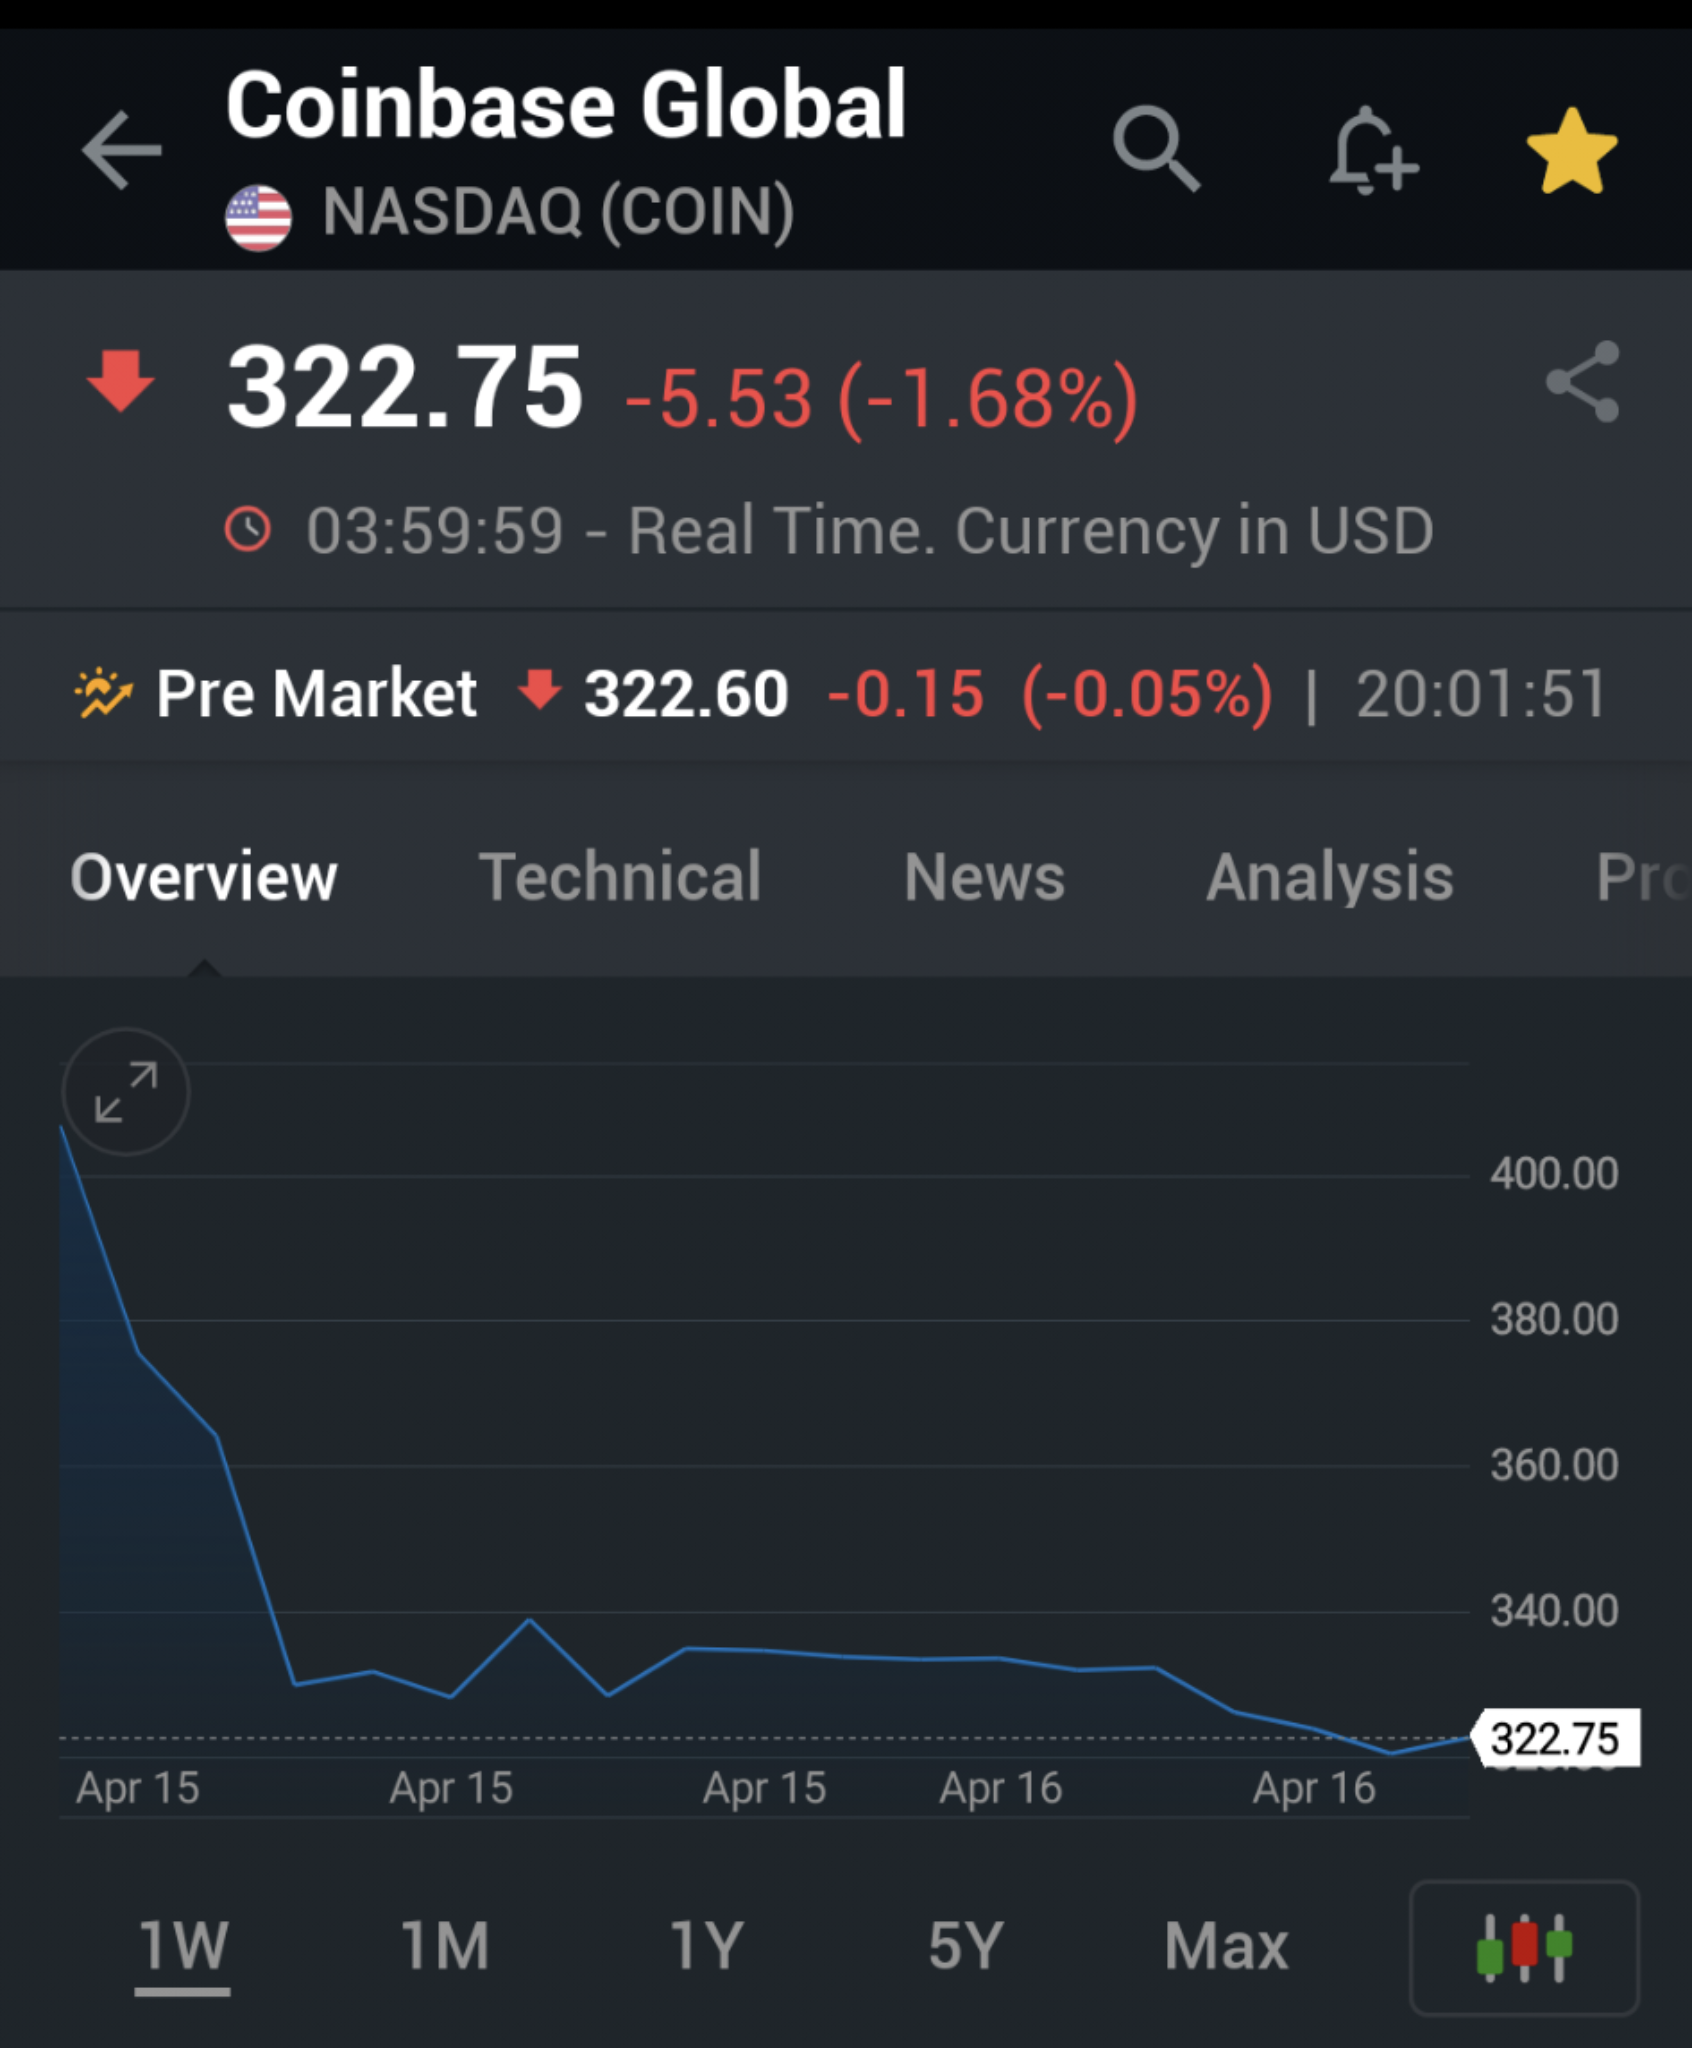This screenshot has height=2048, width=1692.
Task: Tap the red clock icon
Action: 247,529
